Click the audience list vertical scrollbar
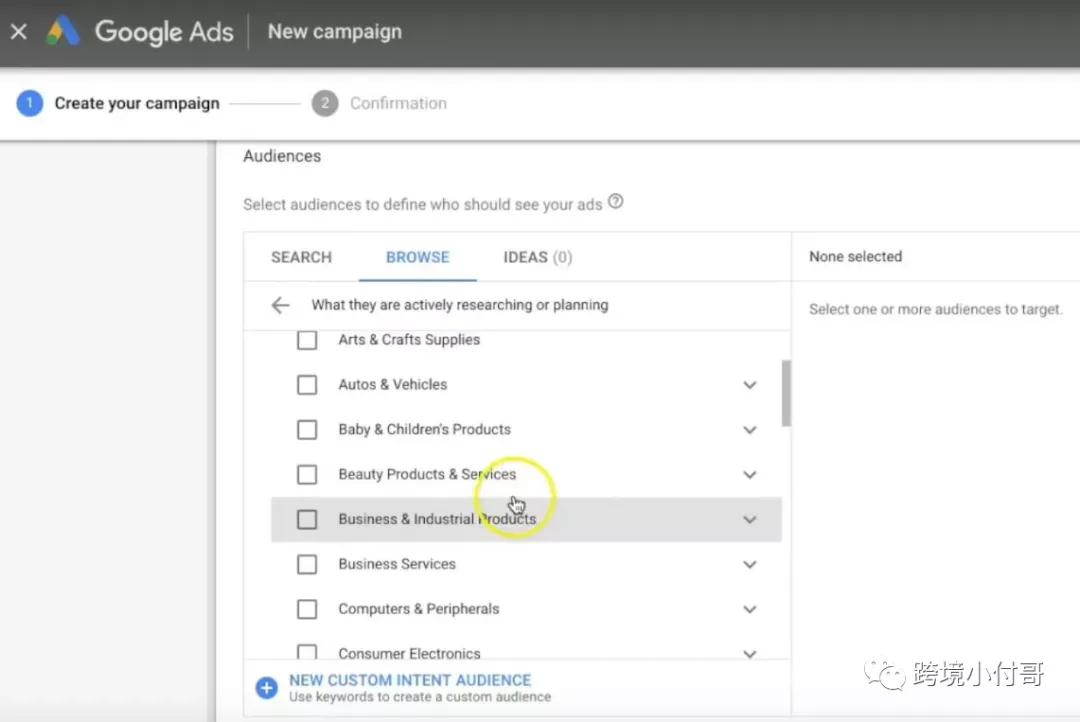The height and width of the screenshot is (722, 1080). pyautogui.click(x=786, y=393)
